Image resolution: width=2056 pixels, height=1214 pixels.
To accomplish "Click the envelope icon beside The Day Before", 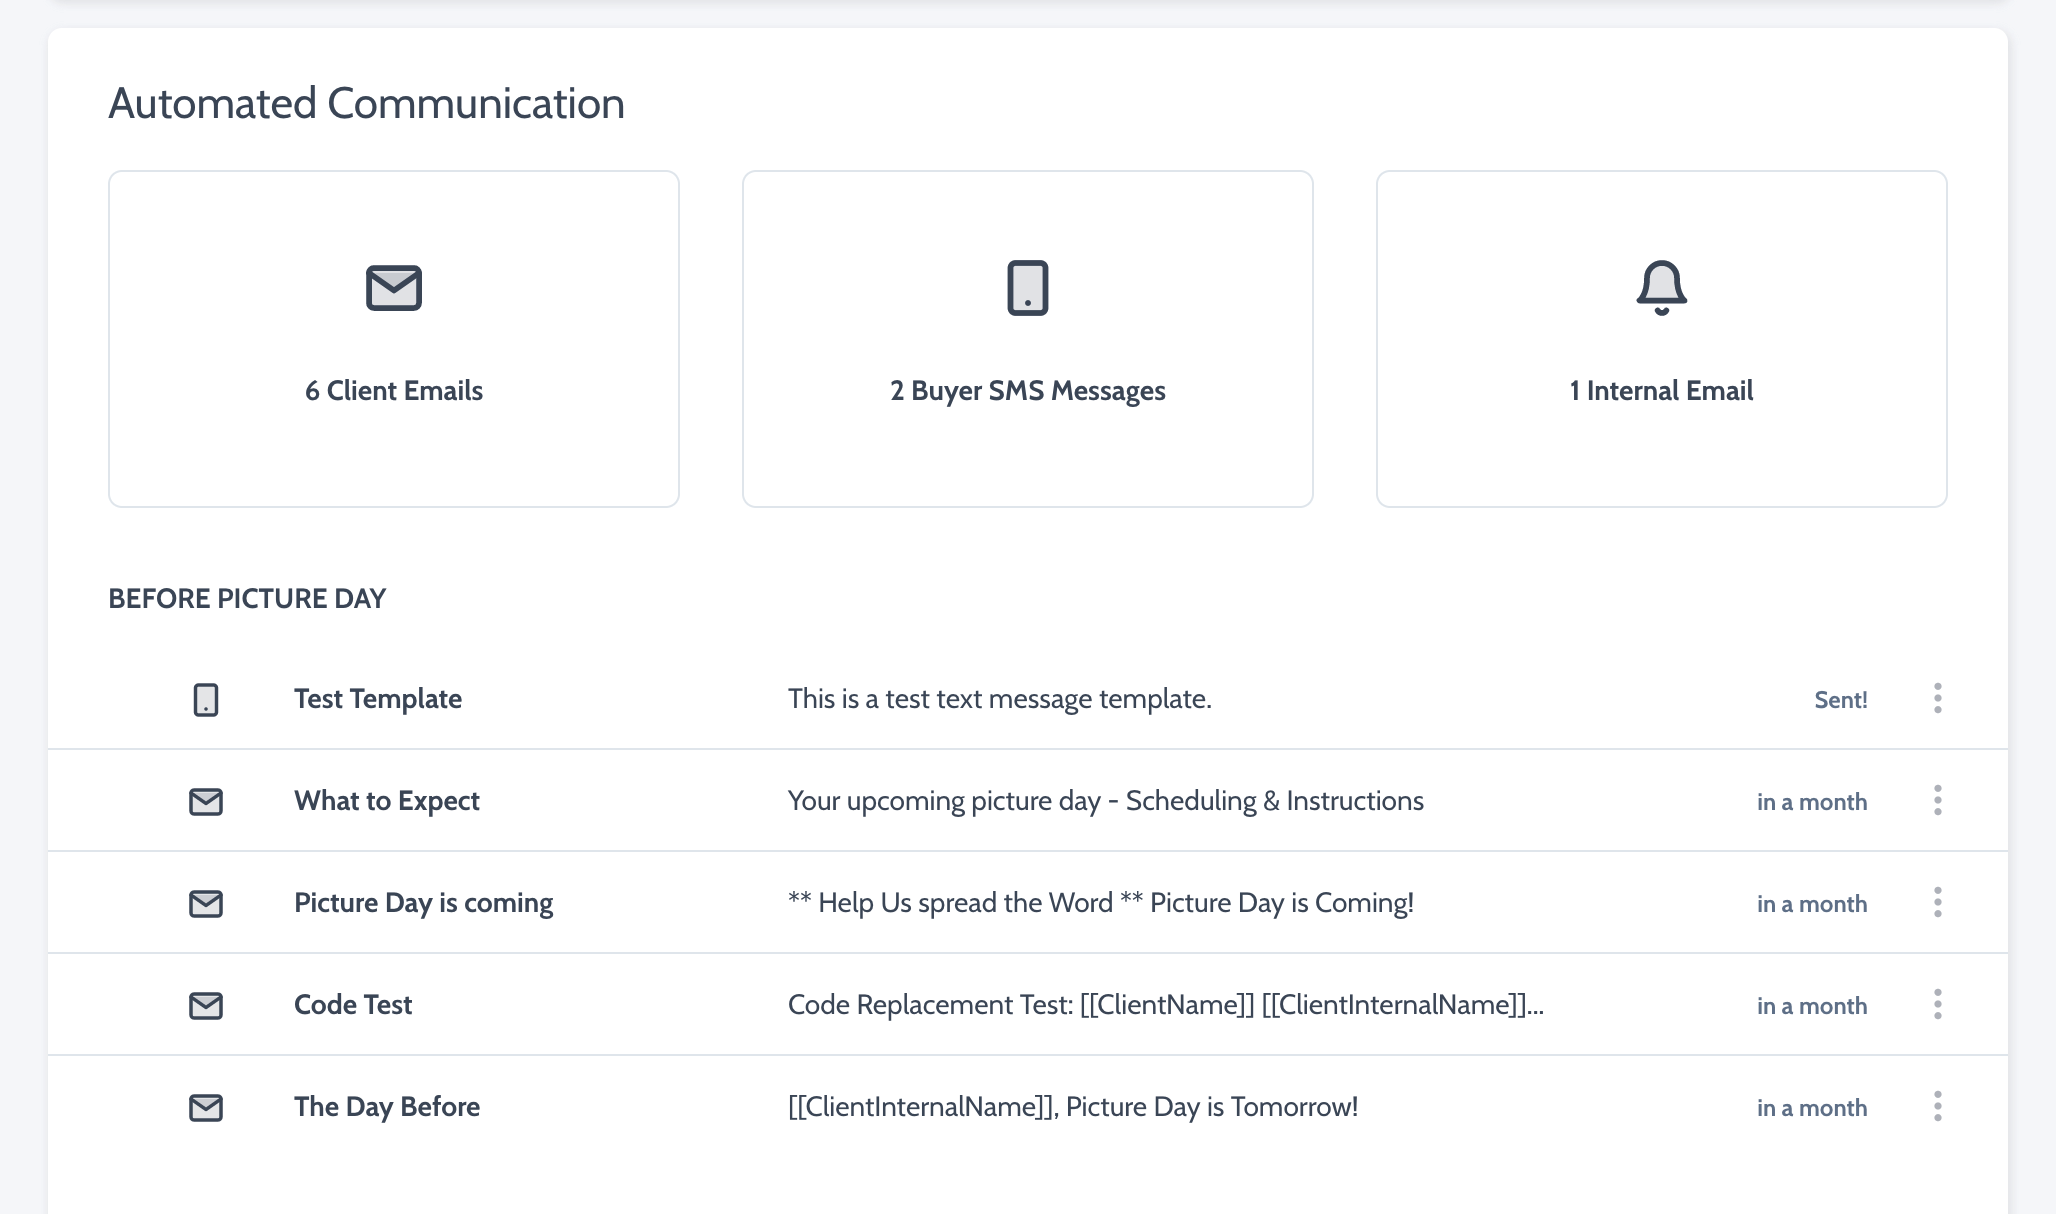I will [x=206, y=1108].
